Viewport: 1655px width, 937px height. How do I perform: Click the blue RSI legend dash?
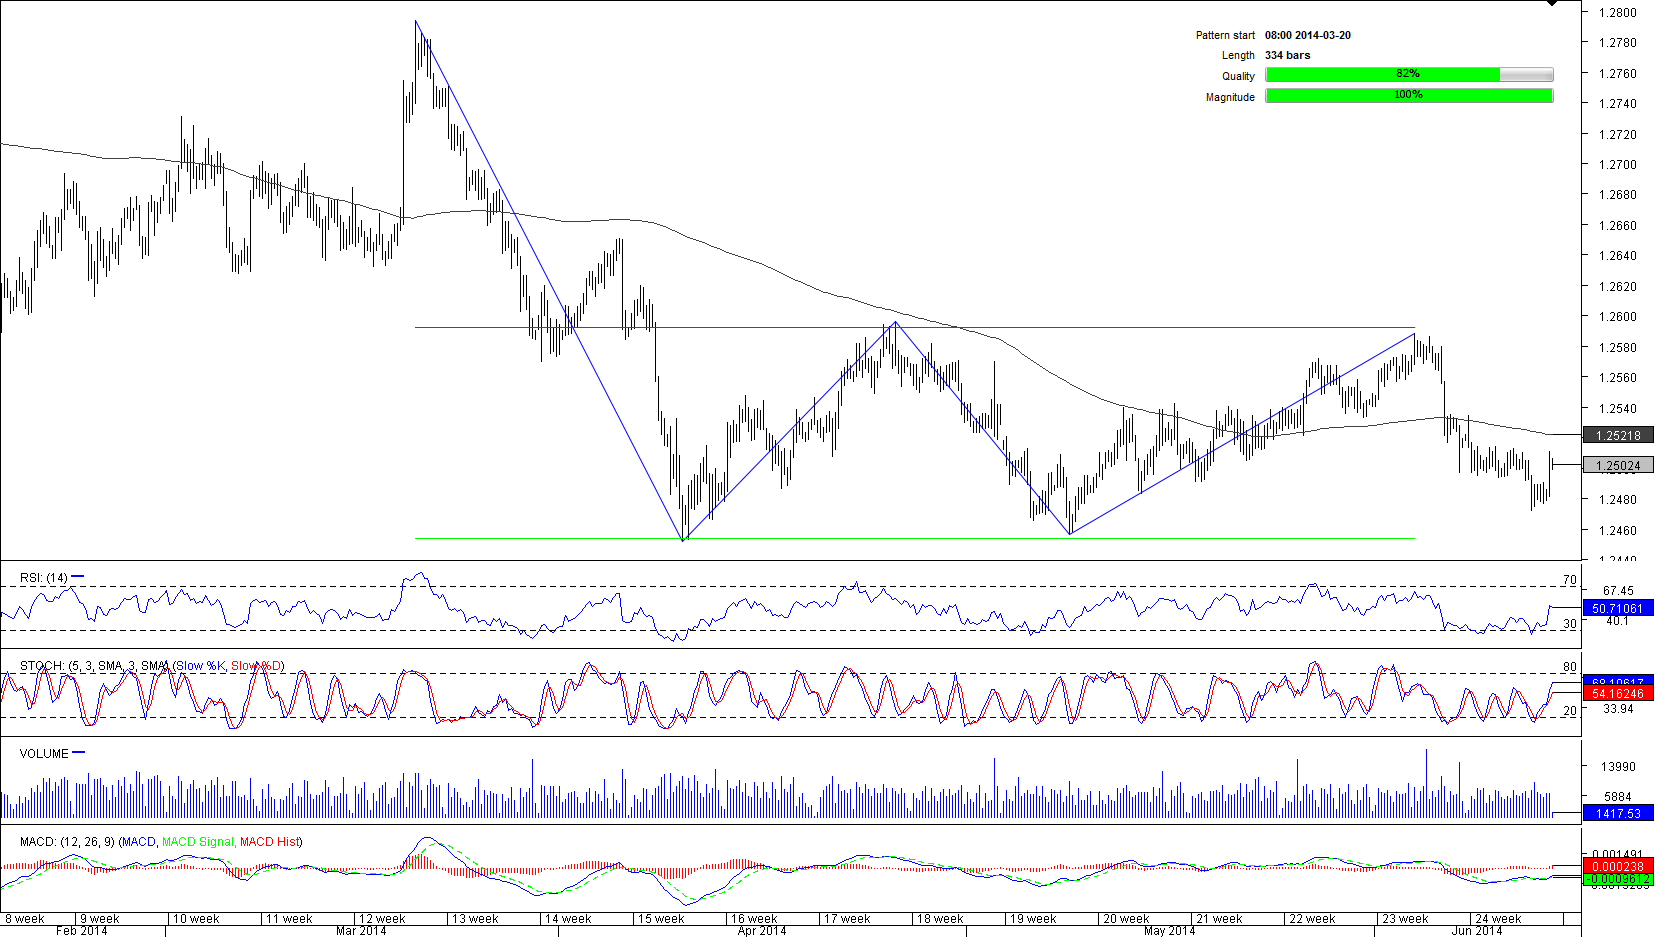tap(78, 577)
